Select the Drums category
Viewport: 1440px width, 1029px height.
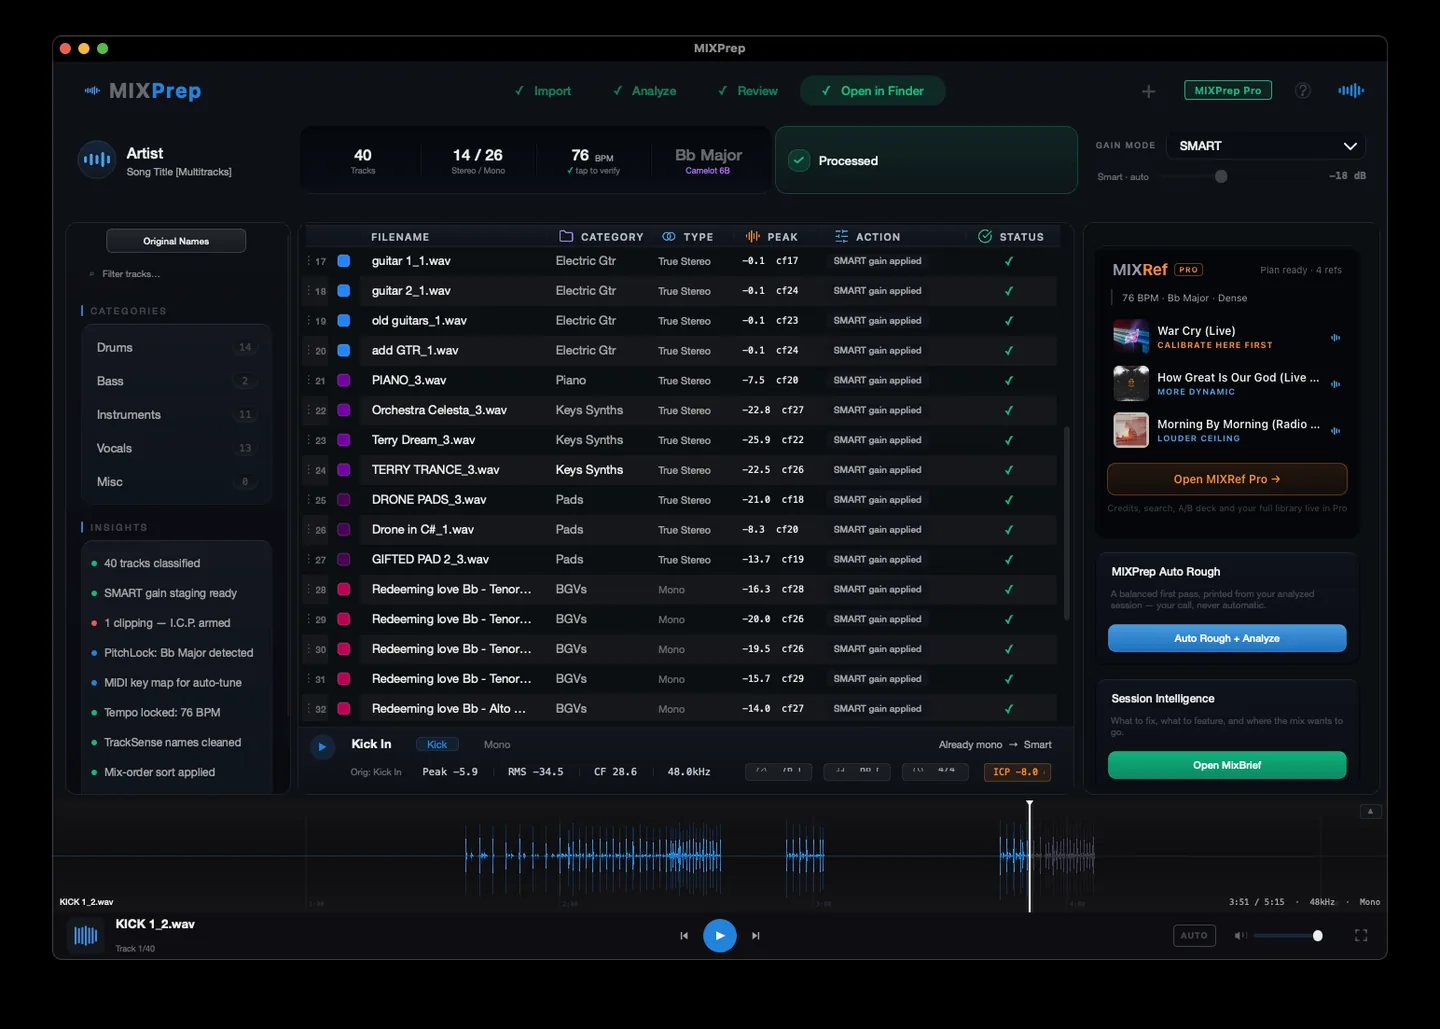pyautogui.click(x=176, y=348)
